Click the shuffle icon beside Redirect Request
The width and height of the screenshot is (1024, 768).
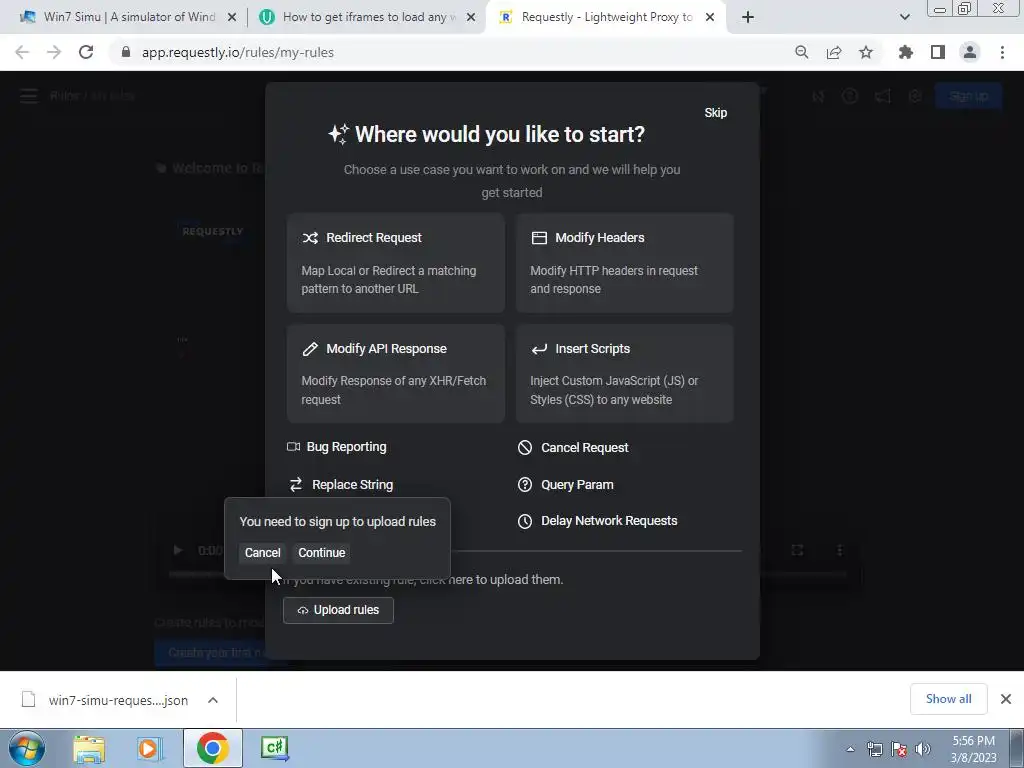[x=310, y=238]
